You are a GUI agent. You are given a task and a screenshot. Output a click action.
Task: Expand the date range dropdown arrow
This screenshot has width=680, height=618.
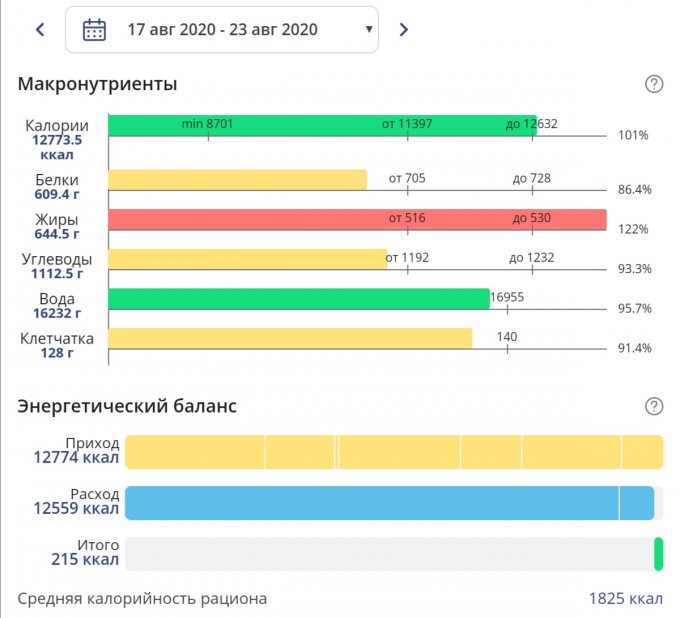(x=370, y=30)
